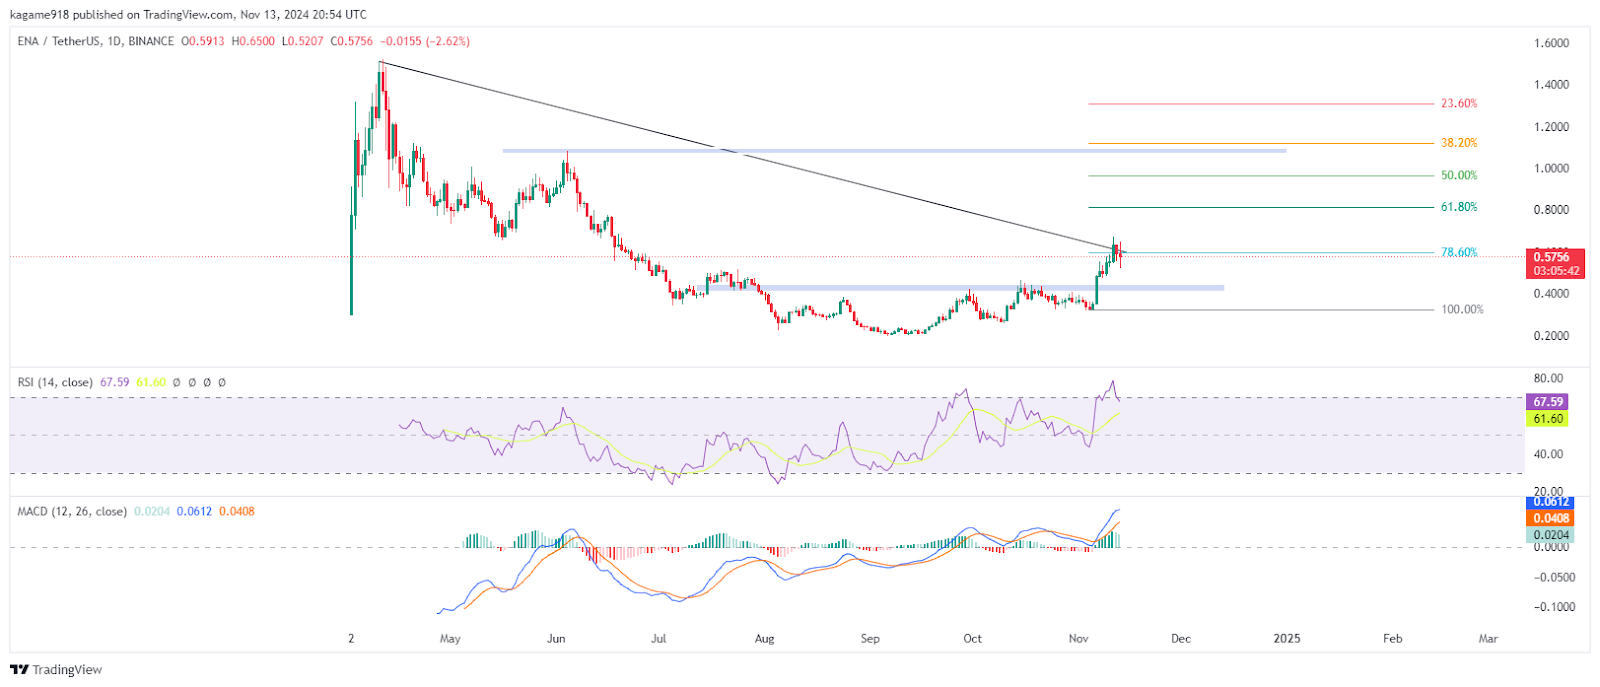Screen dimensions: 1600x687
Task: Select the 61.80% Fibonacci level label
Action: pyautogui.click(x=1459, y=207)
